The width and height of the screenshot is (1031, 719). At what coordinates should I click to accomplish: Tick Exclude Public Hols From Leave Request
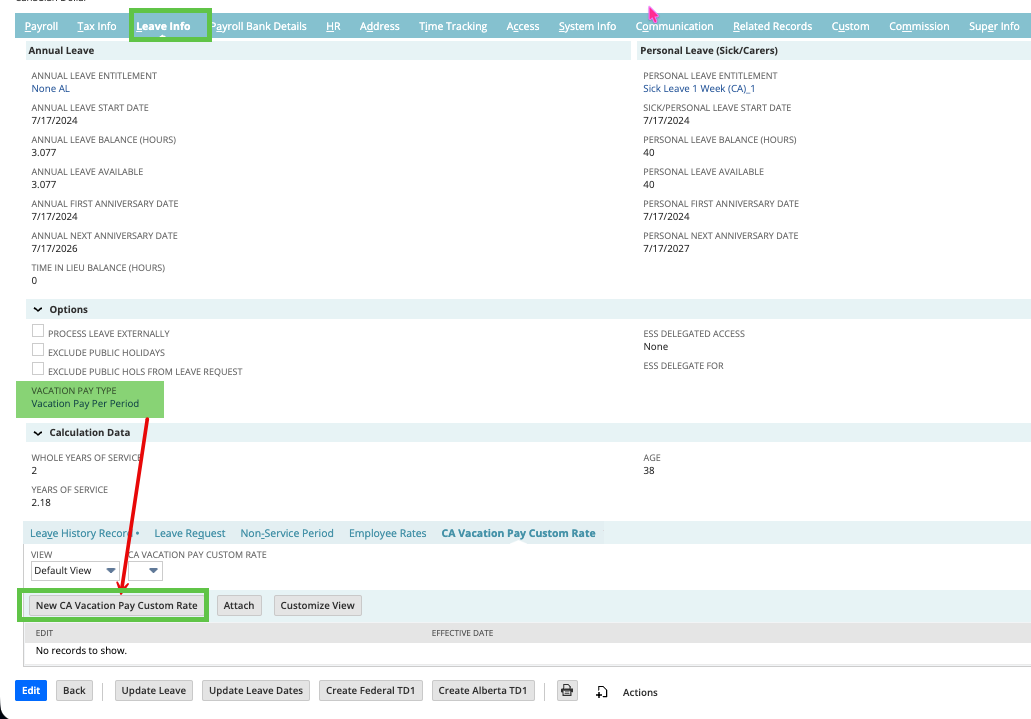click(38, 369)
